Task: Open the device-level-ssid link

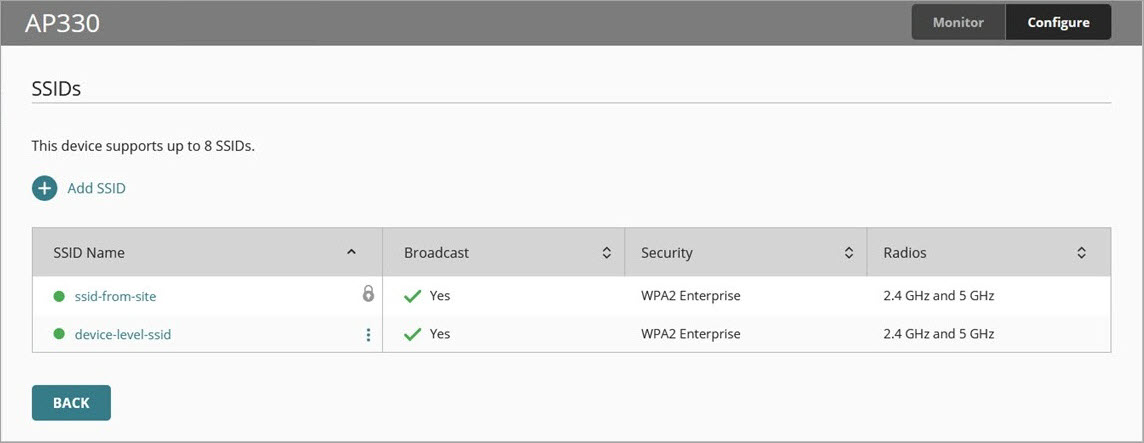Action: pos(123,335)
